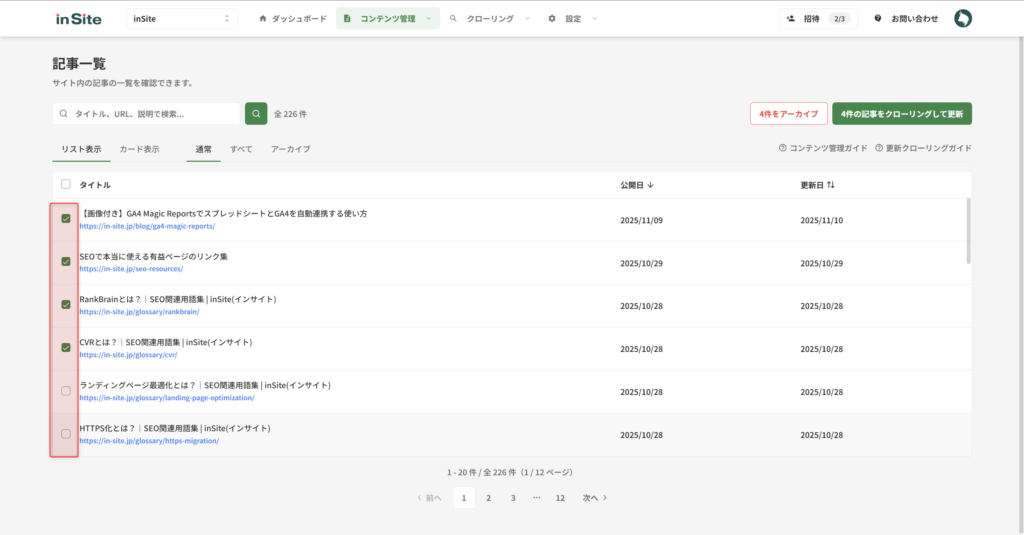
Task: Click the content management document icon
Action: pos(347,19)
